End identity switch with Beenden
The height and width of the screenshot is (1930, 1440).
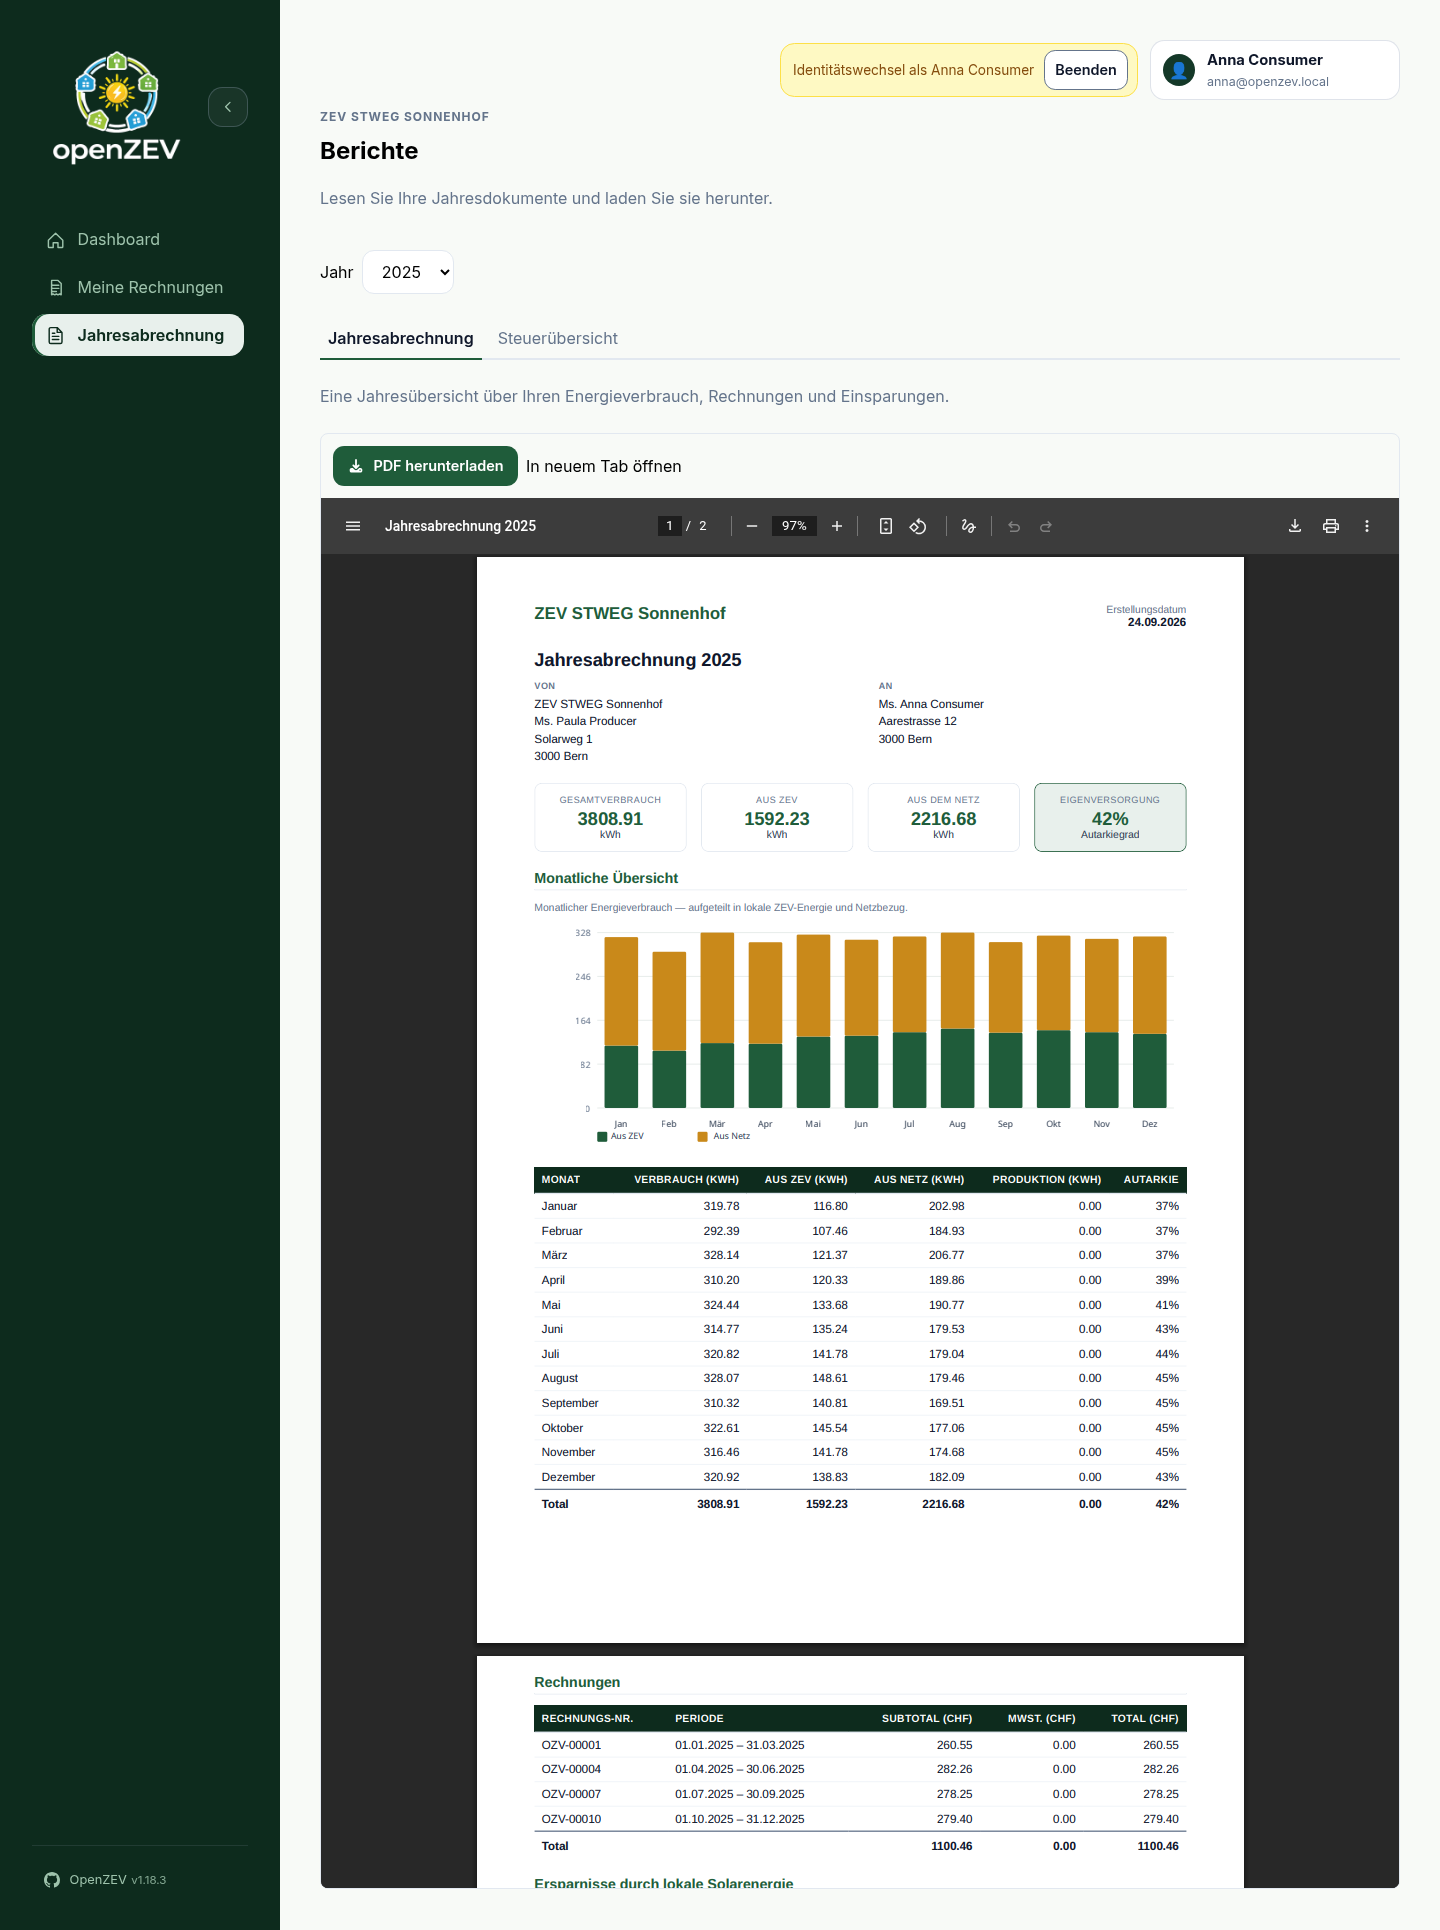[x=1086, y=70]
